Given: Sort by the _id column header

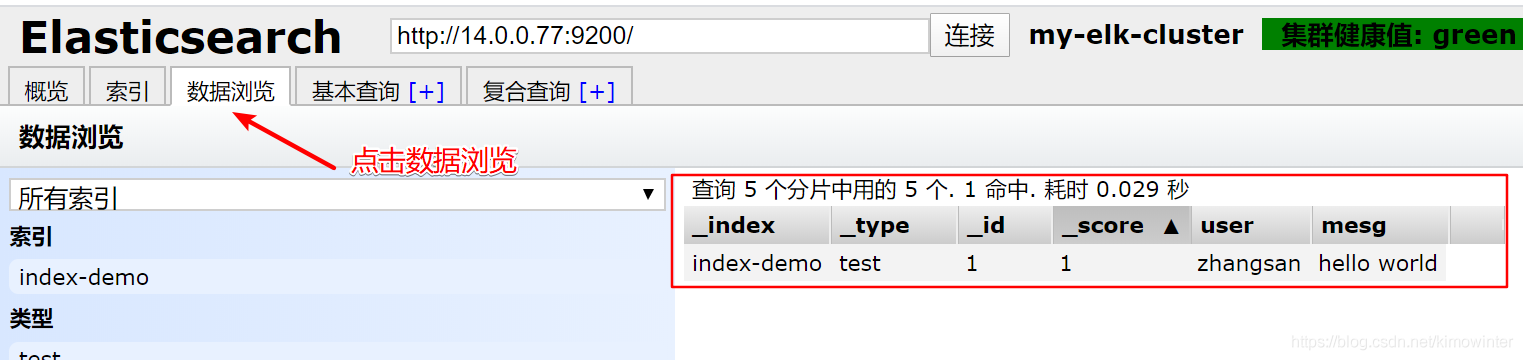Looking at the screenshot, I should click(x=1005, y=225).
